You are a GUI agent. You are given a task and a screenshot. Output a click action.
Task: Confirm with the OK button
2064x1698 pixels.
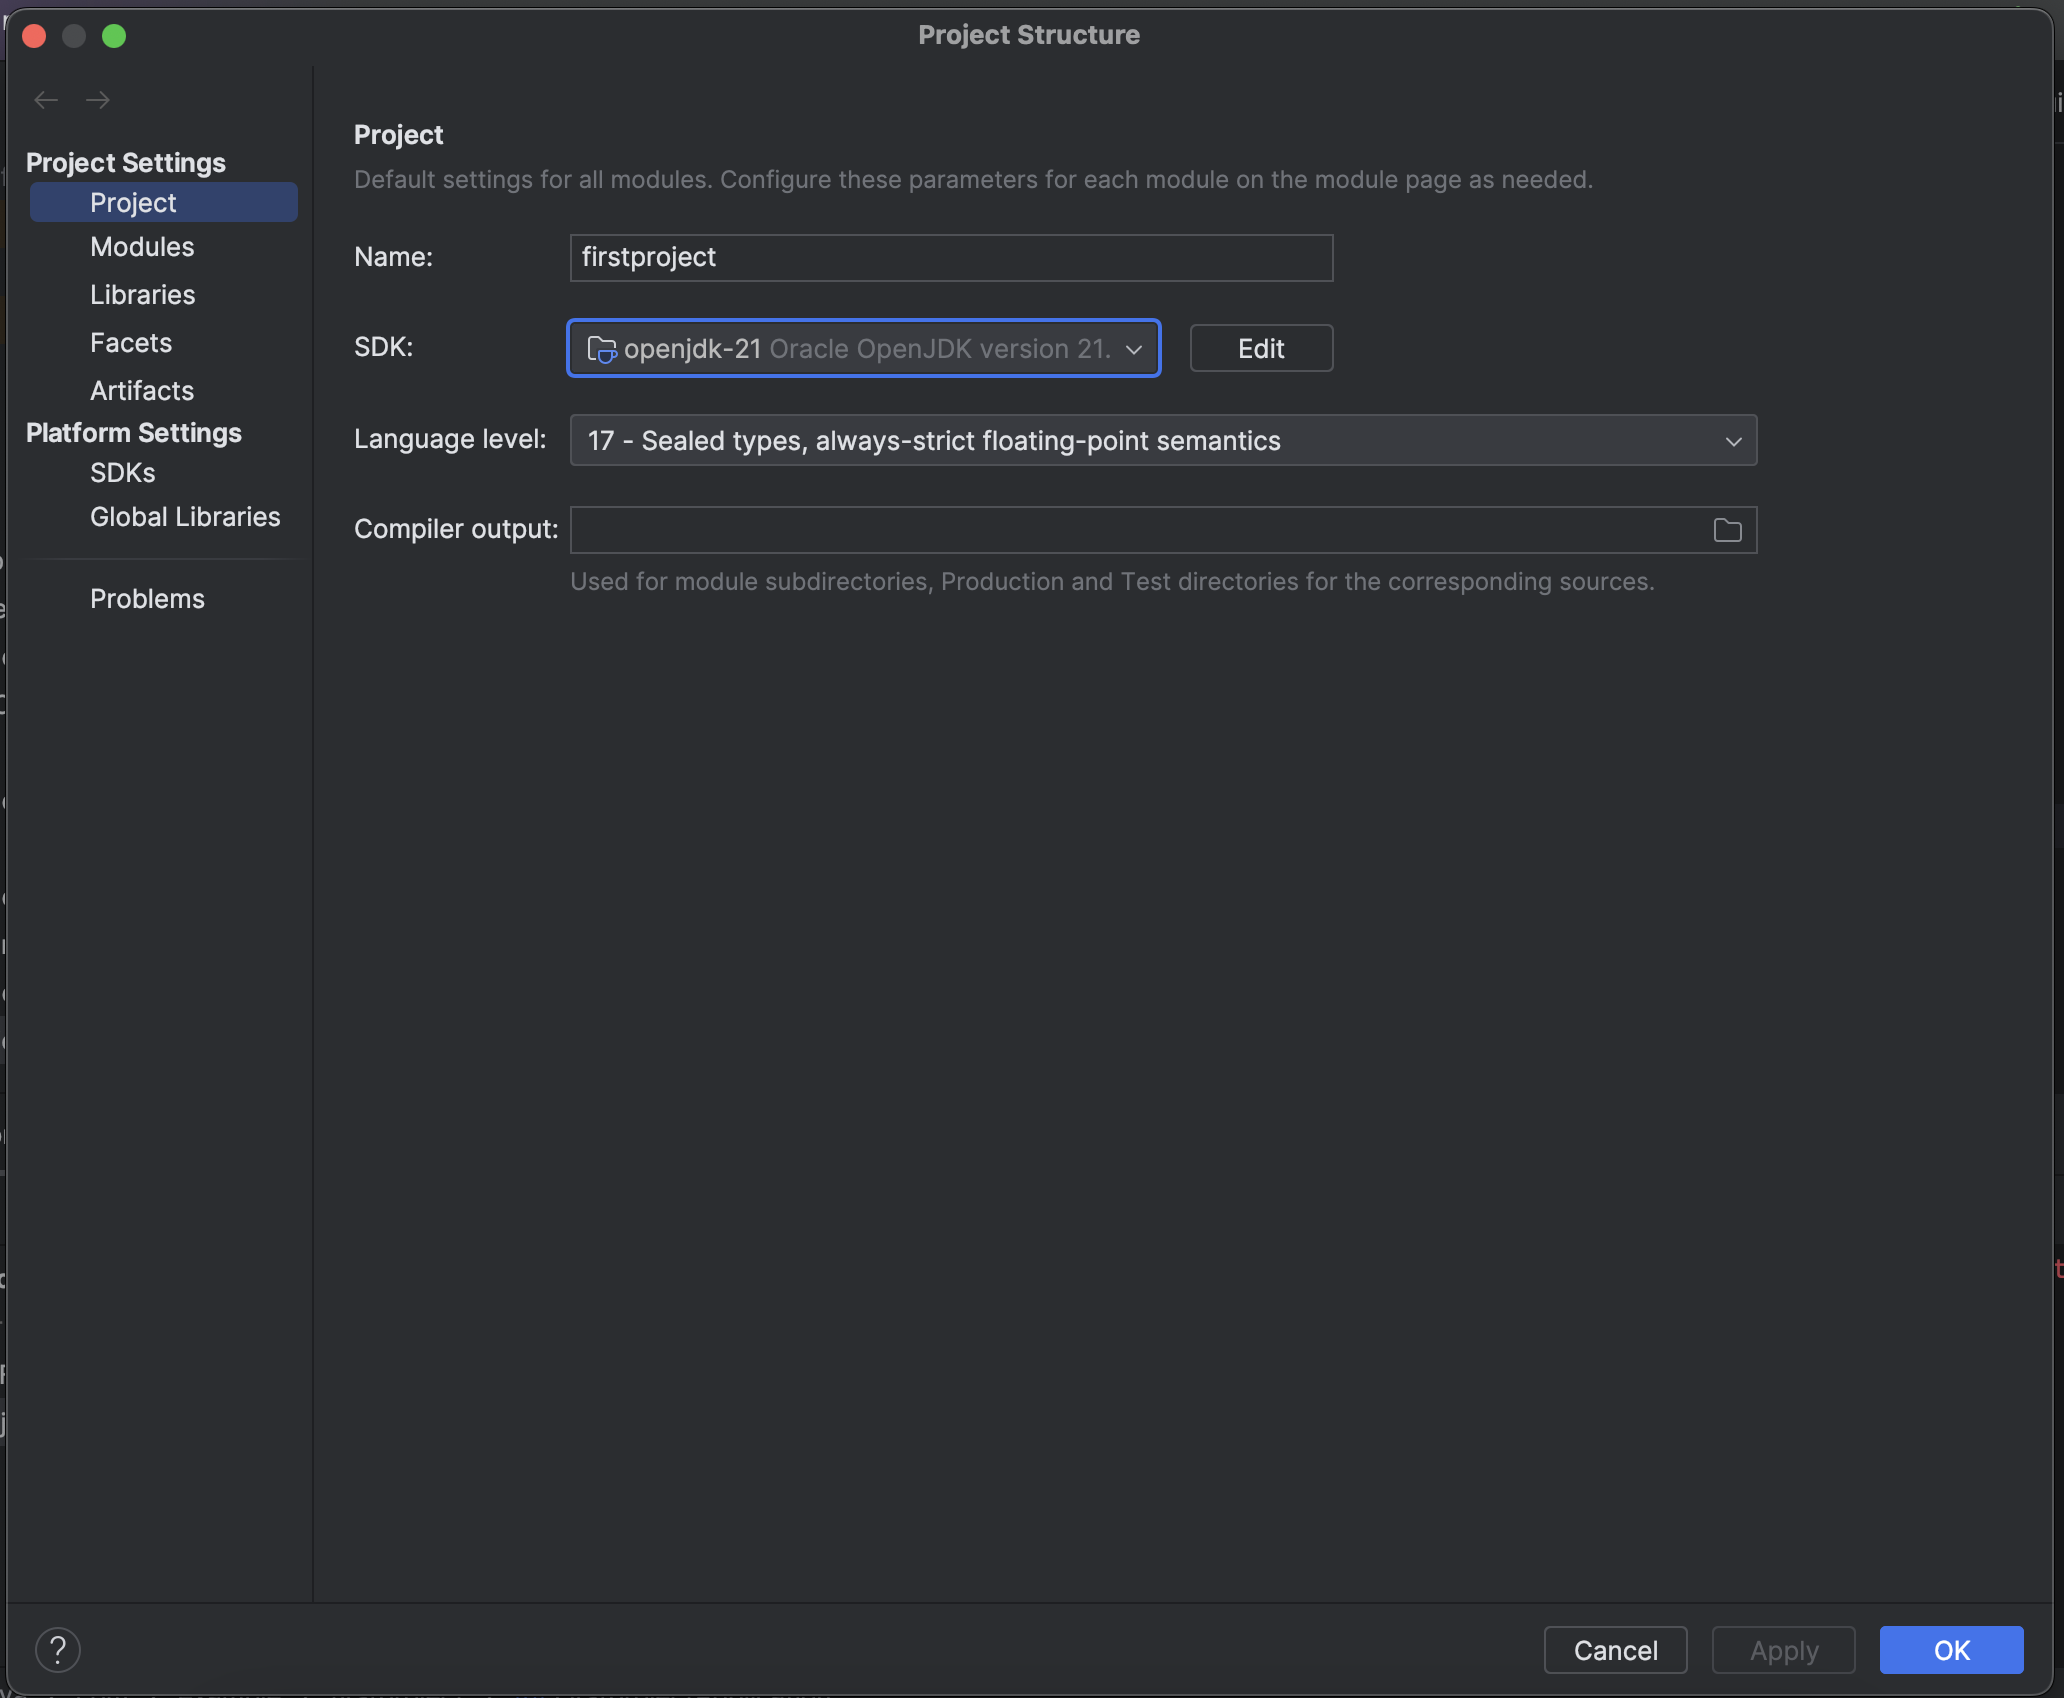1951,1650
